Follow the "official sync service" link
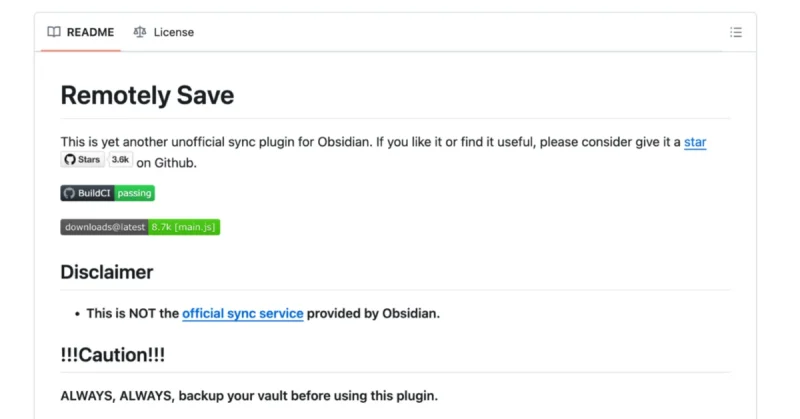The width and height of the screenshot is (800, 419). coord(243,313)
